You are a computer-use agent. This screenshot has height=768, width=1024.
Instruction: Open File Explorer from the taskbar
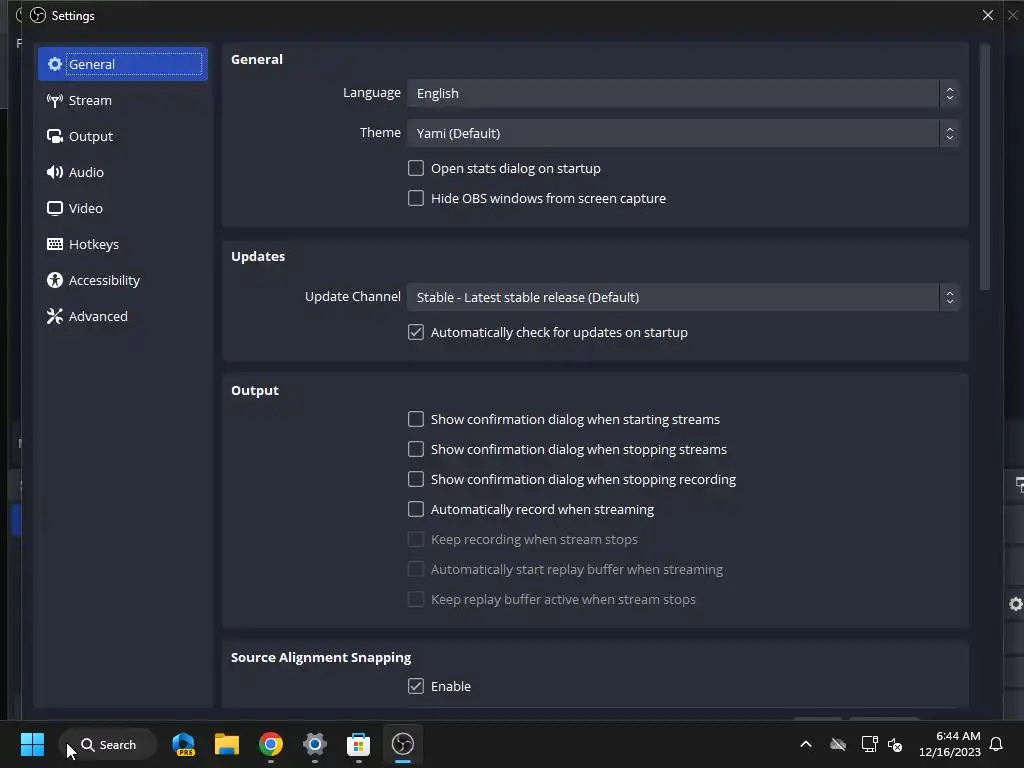[x=227, y=744]
